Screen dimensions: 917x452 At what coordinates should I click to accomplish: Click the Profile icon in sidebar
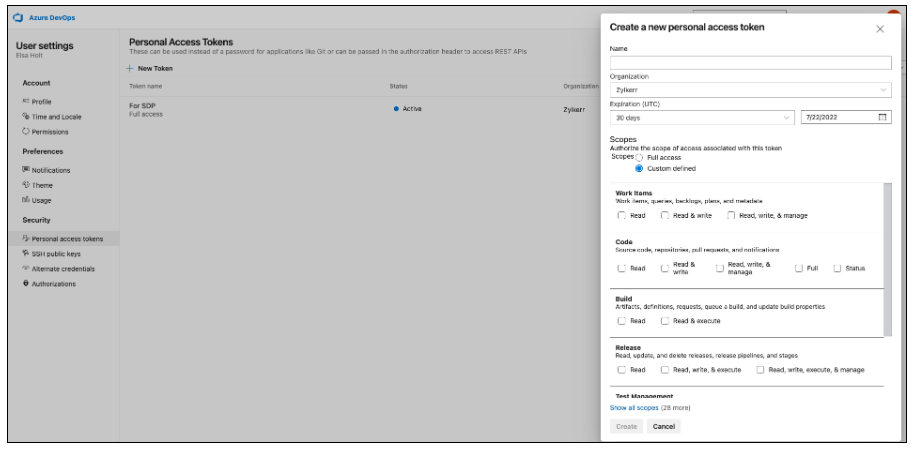(26, 101)
